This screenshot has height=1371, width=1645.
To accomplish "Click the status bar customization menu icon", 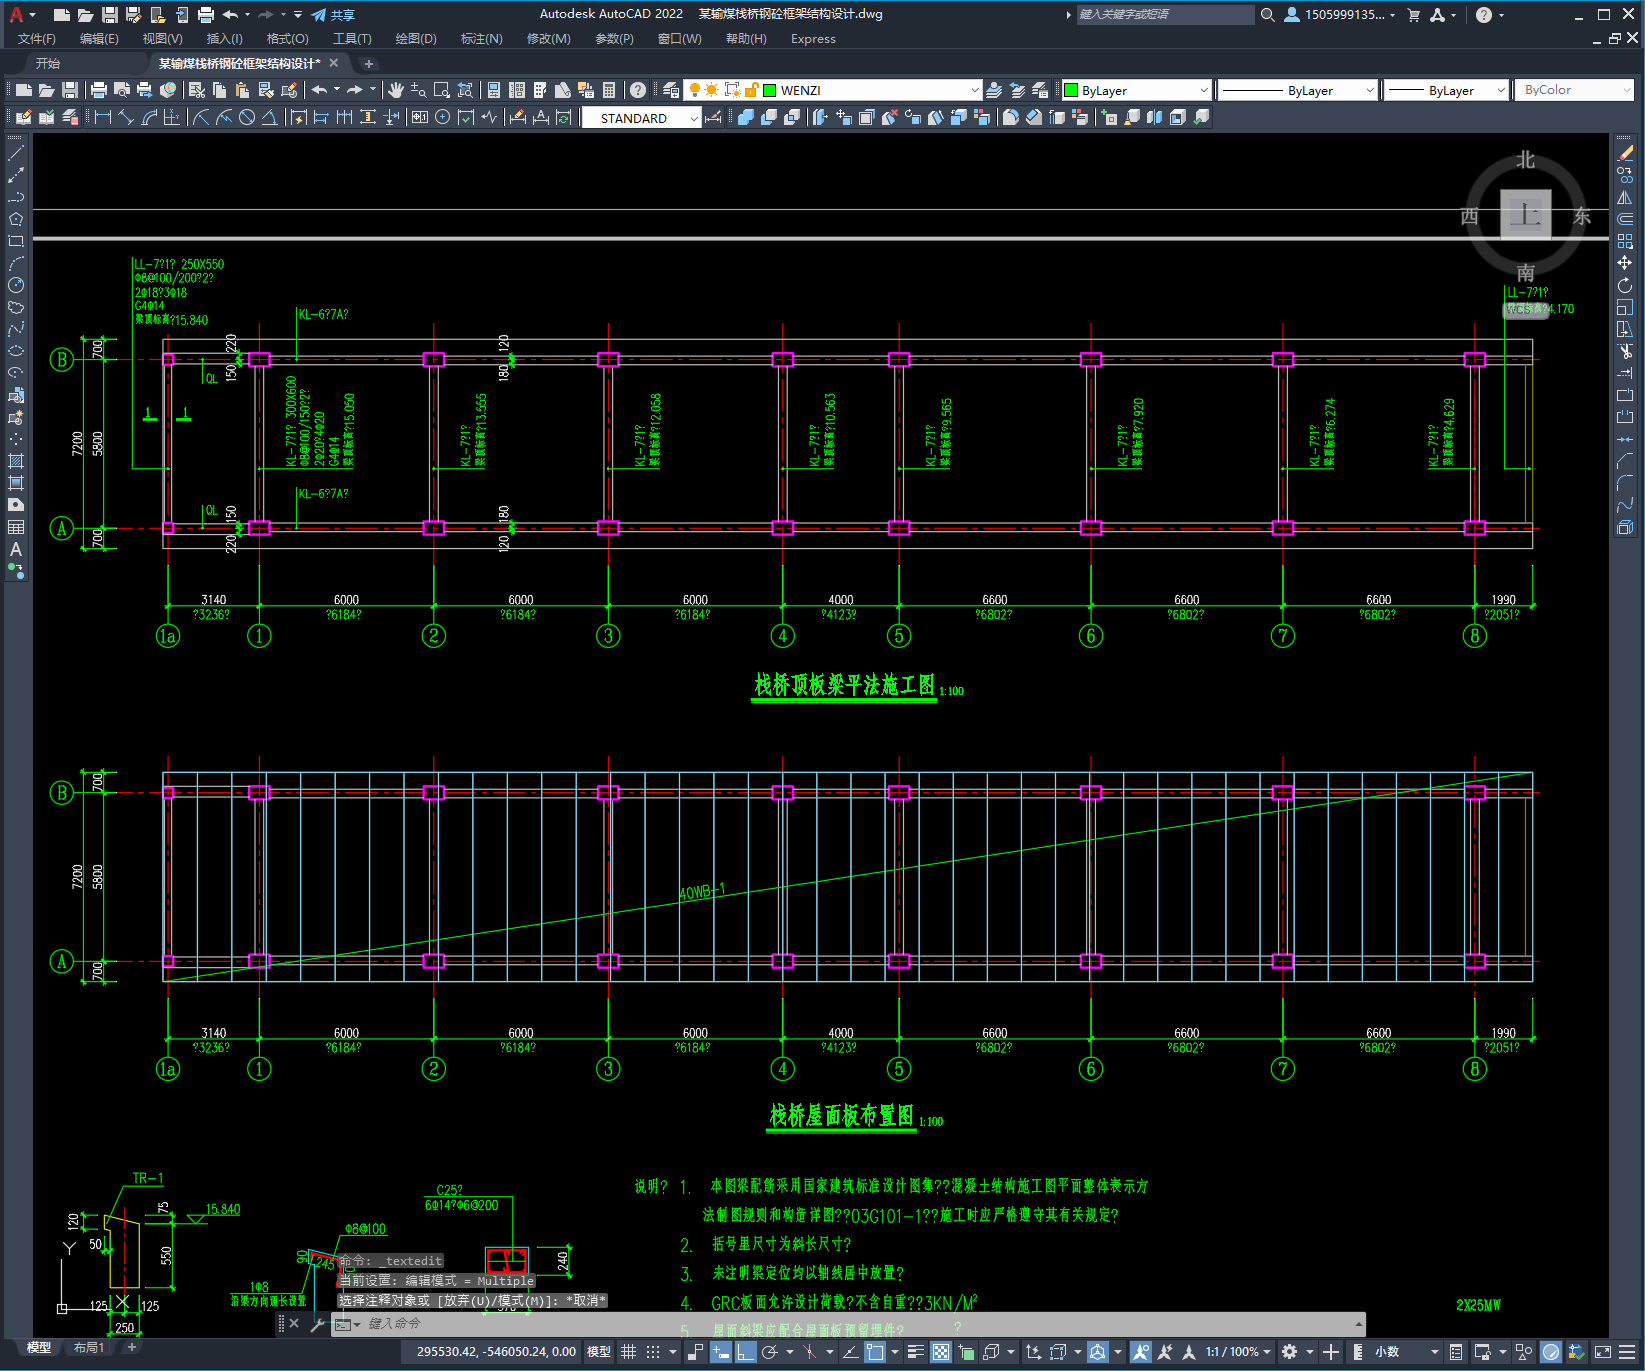I will point(1628,1352).
